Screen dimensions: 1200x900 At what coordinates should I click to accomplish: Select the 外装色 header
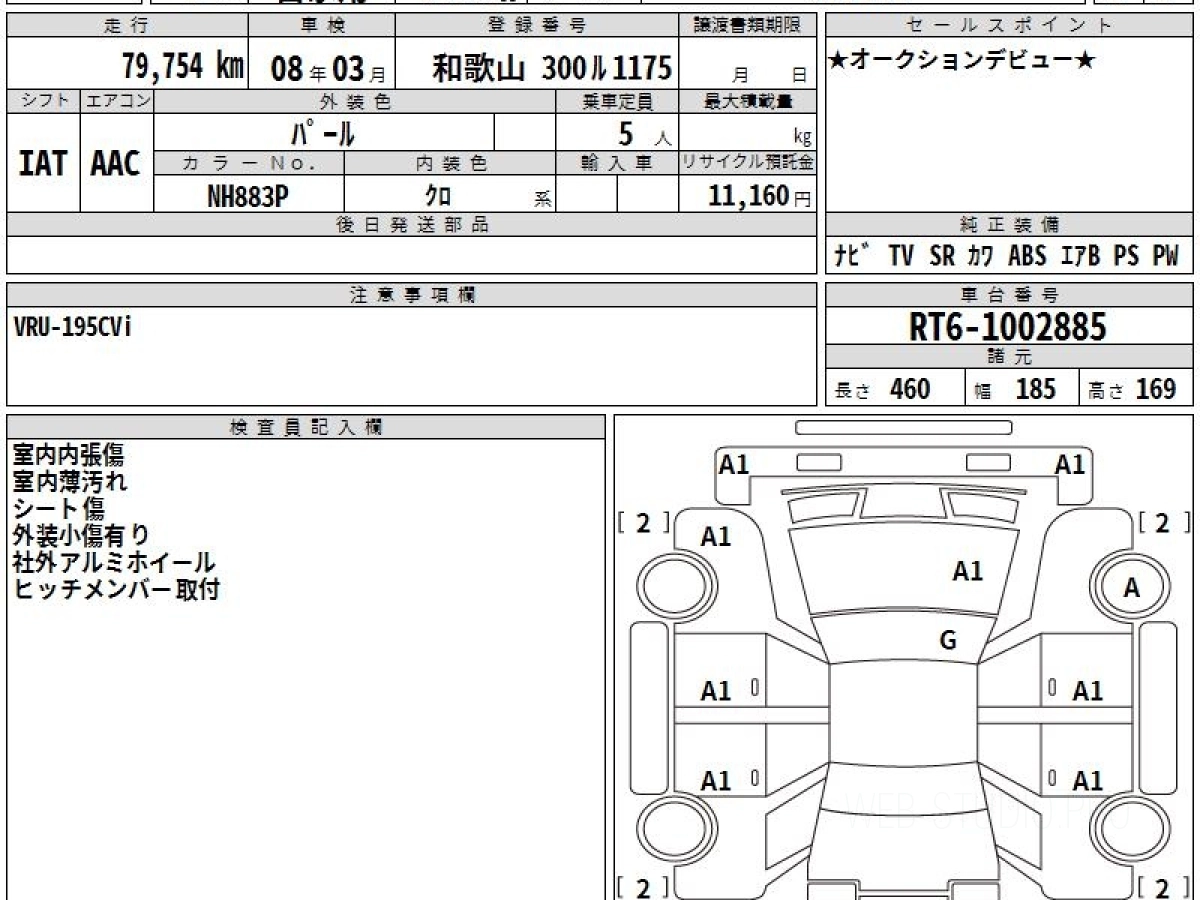[355, 101]
